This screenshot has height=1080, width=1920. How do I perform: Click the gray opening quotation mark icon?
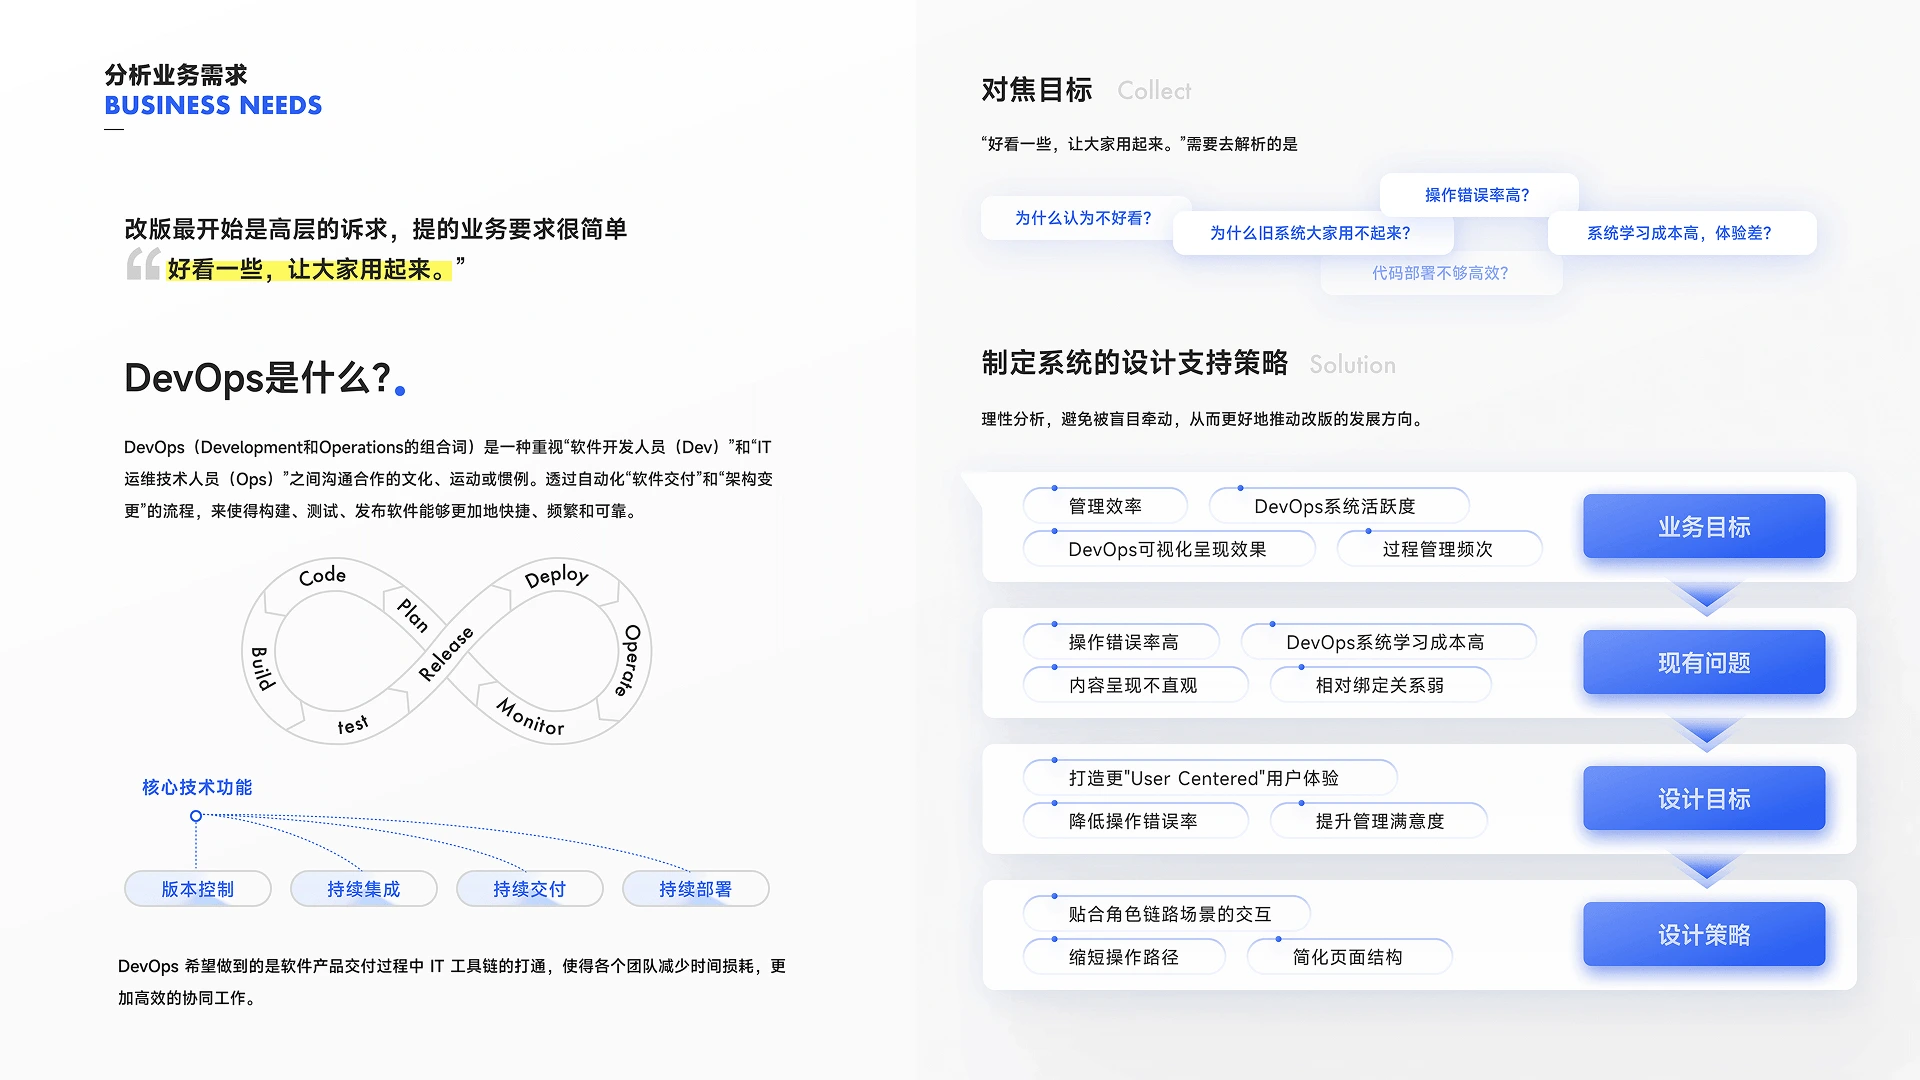(x=143, y=264)
